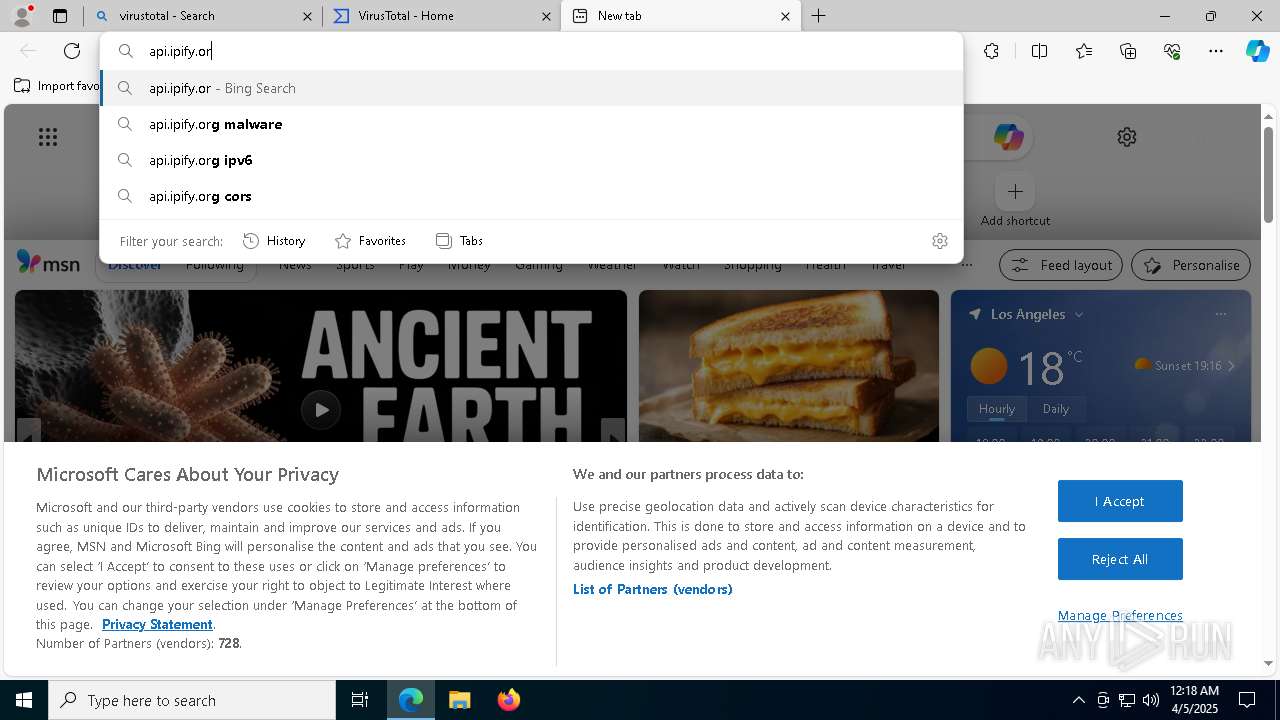Open Browser essentials heart icon
Screen dimensions: 1280x720
coord(1172,51)
